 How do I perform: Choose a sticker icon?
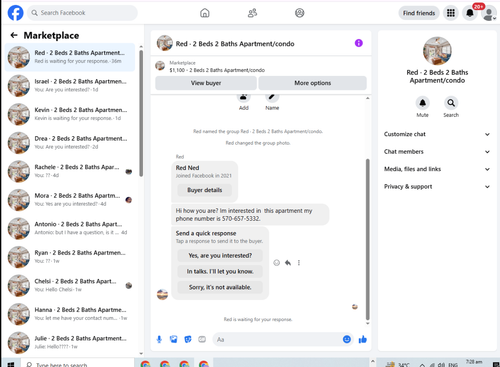tap(188, 339)
